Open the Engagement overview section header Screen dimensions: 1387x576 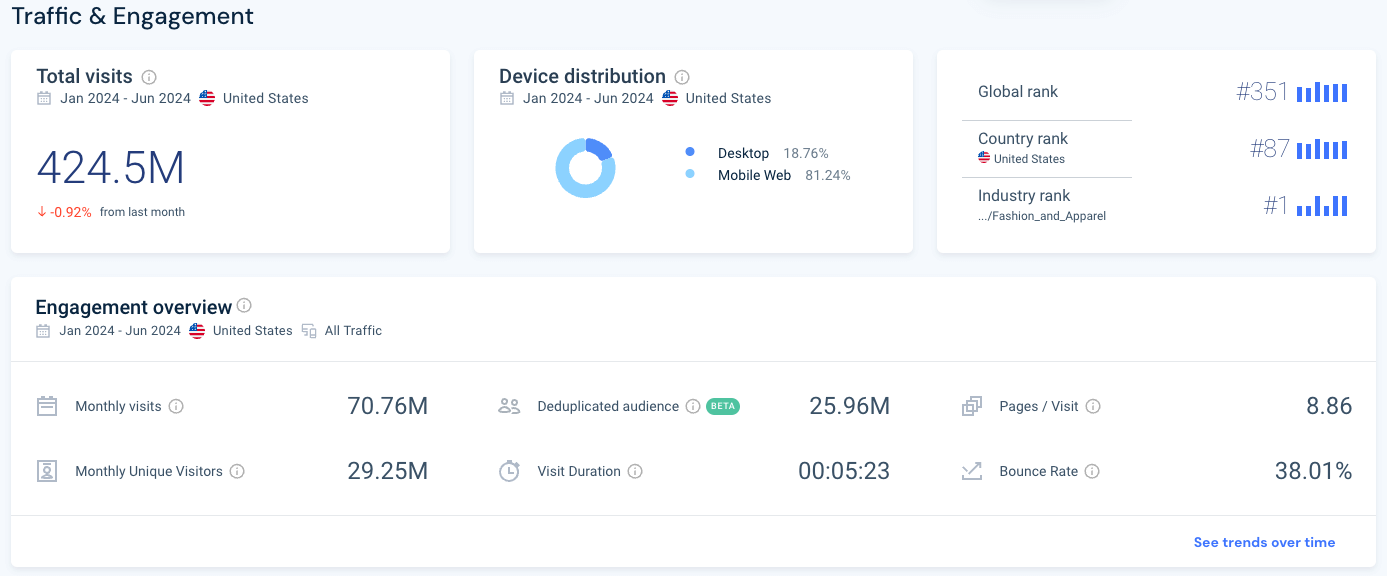[x=134, y=307]
